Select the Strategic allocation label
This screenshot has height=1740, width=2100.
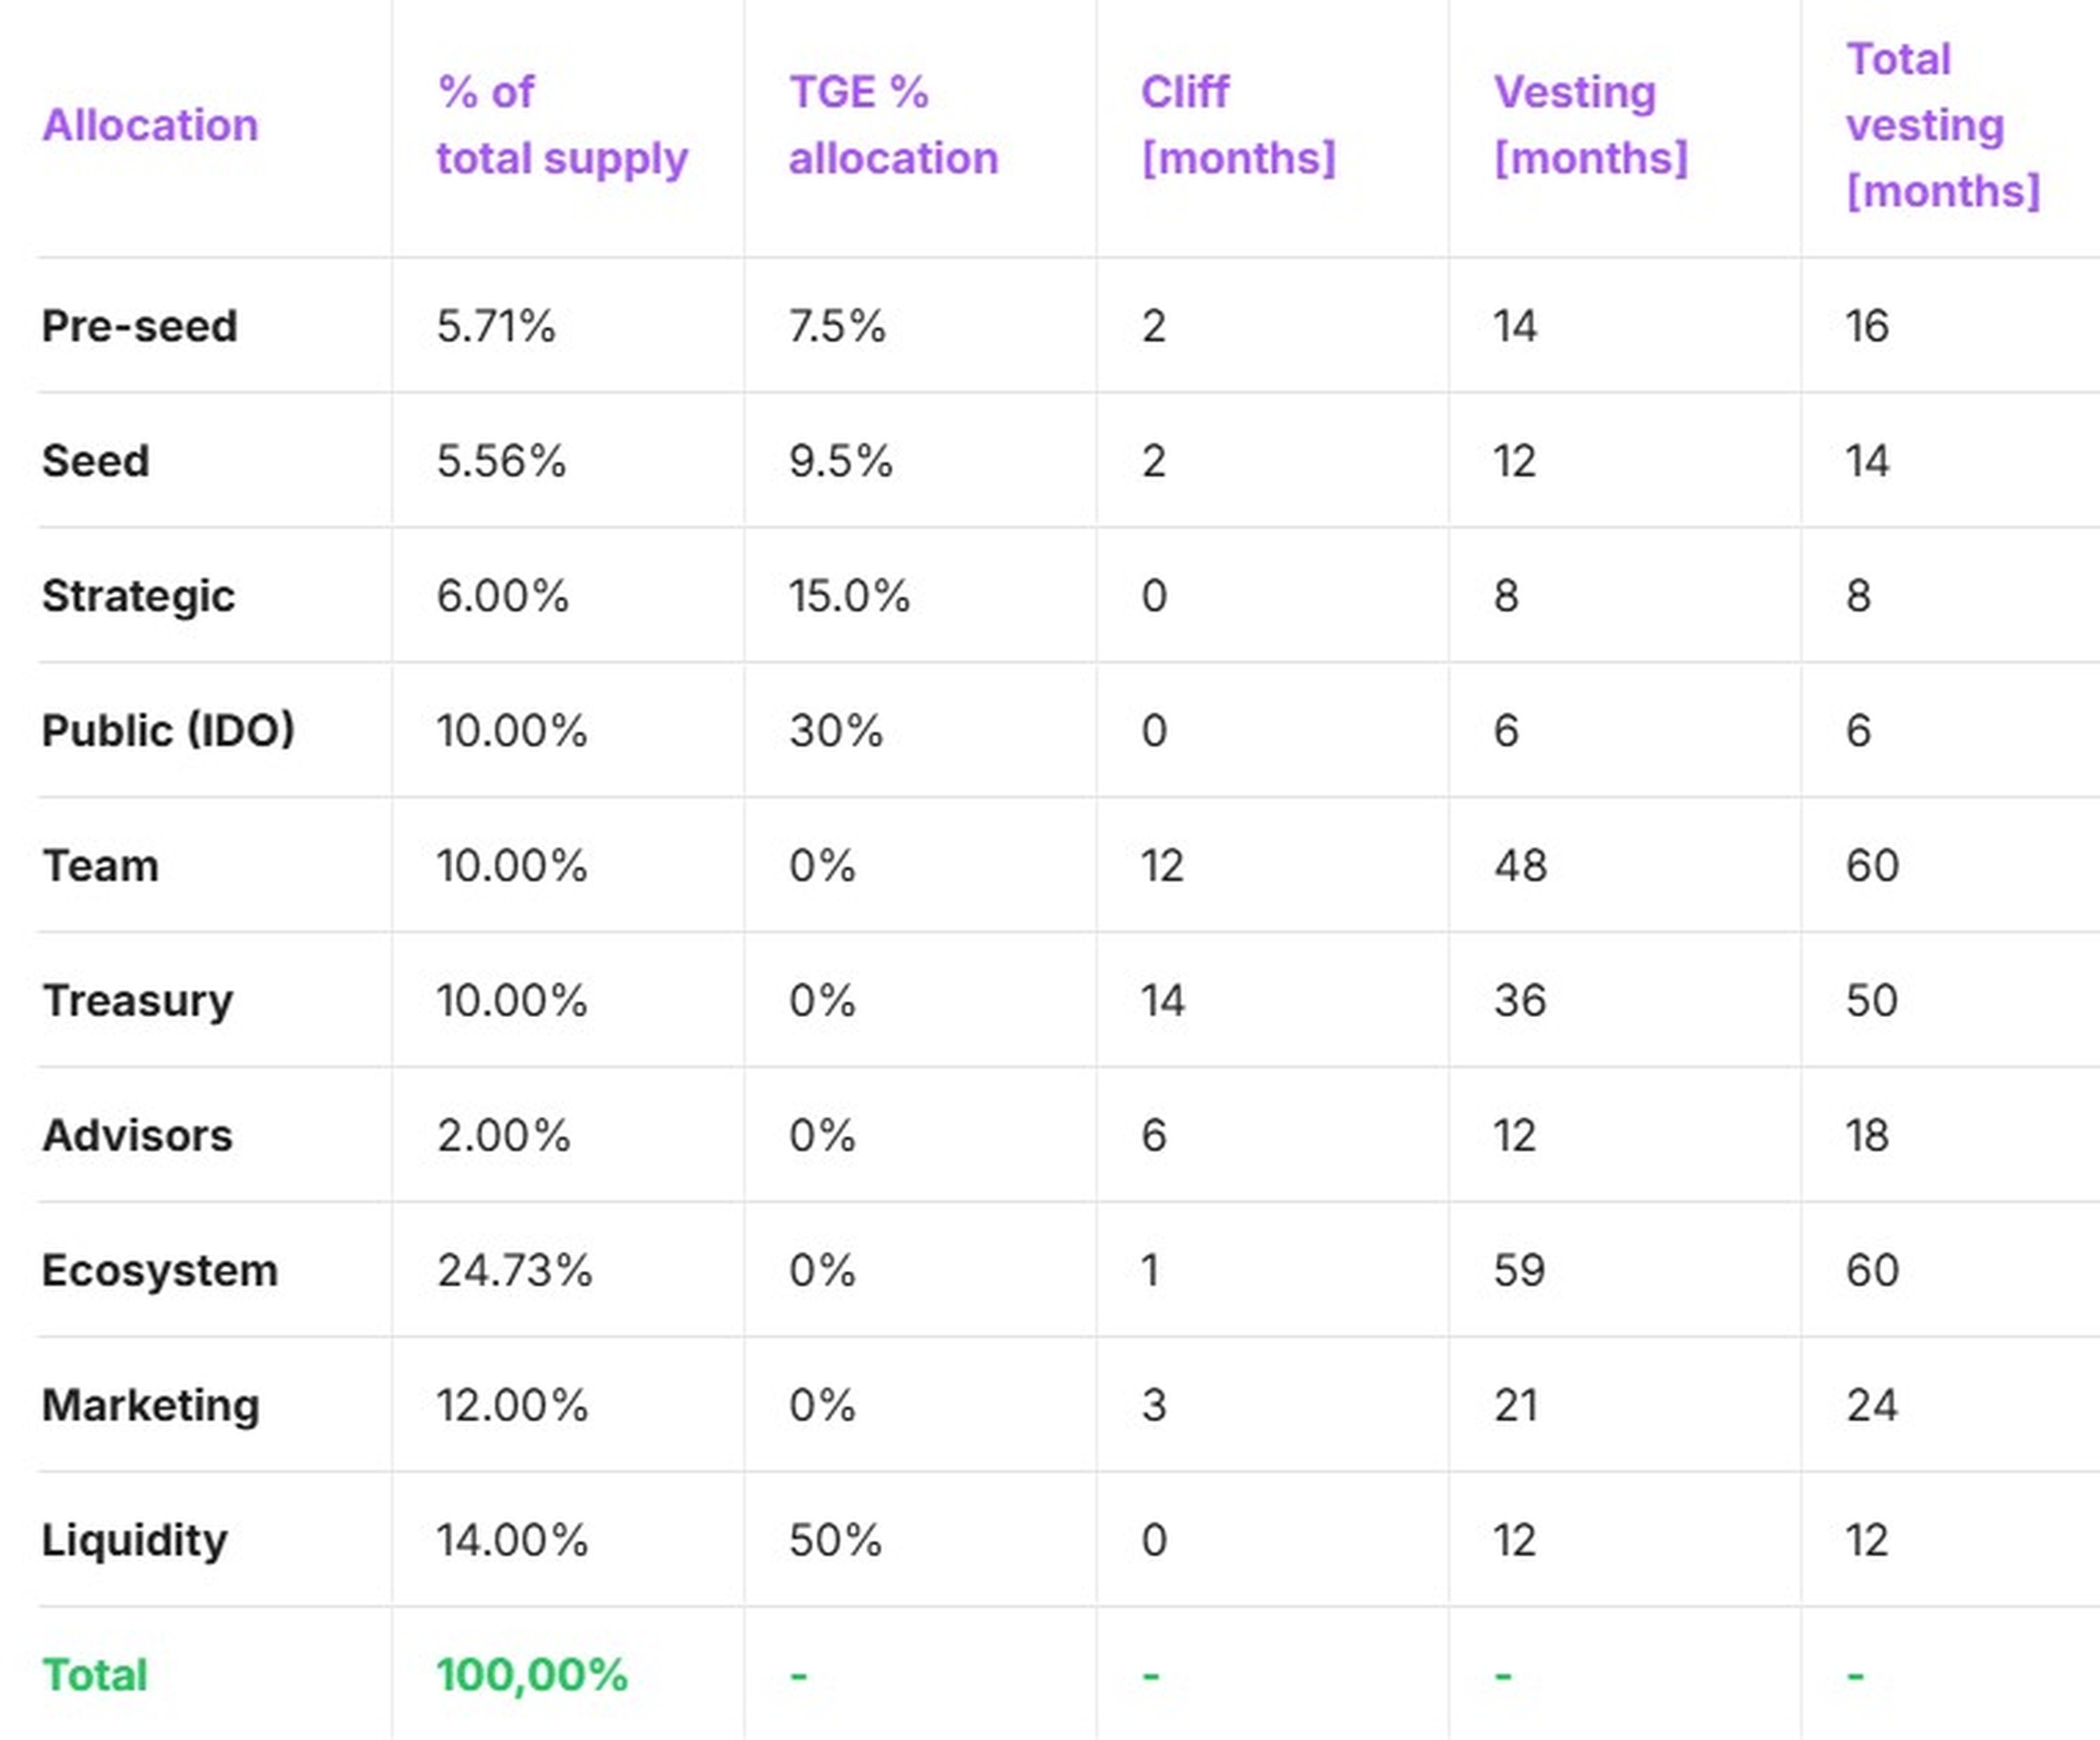click(x=138, y=596)
